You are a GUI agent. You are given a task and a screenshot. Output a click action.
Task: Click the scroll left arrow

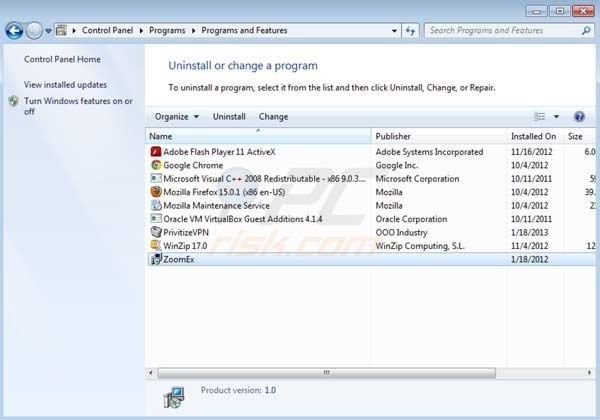click(x=151, y=372)
